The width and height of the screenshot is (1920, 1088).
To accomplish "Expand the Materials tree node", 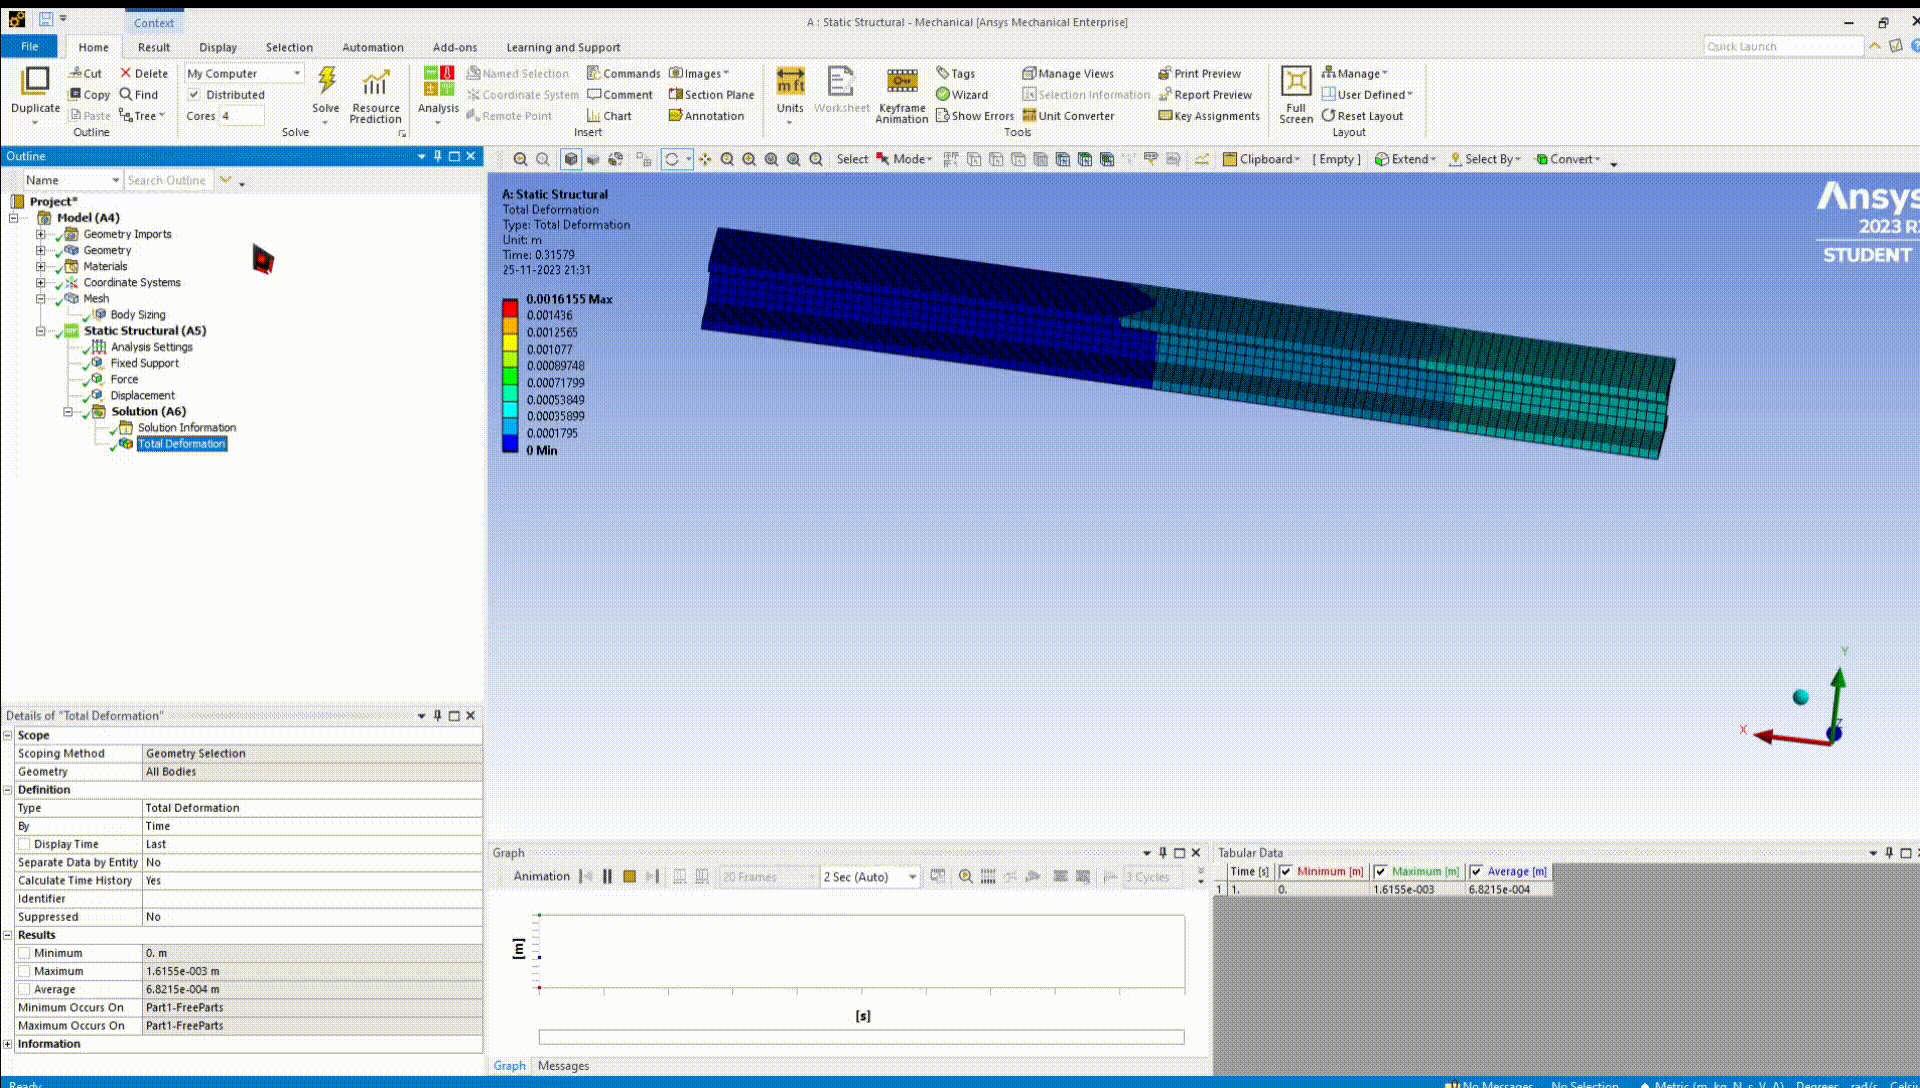I will click(x=41, y=267).
